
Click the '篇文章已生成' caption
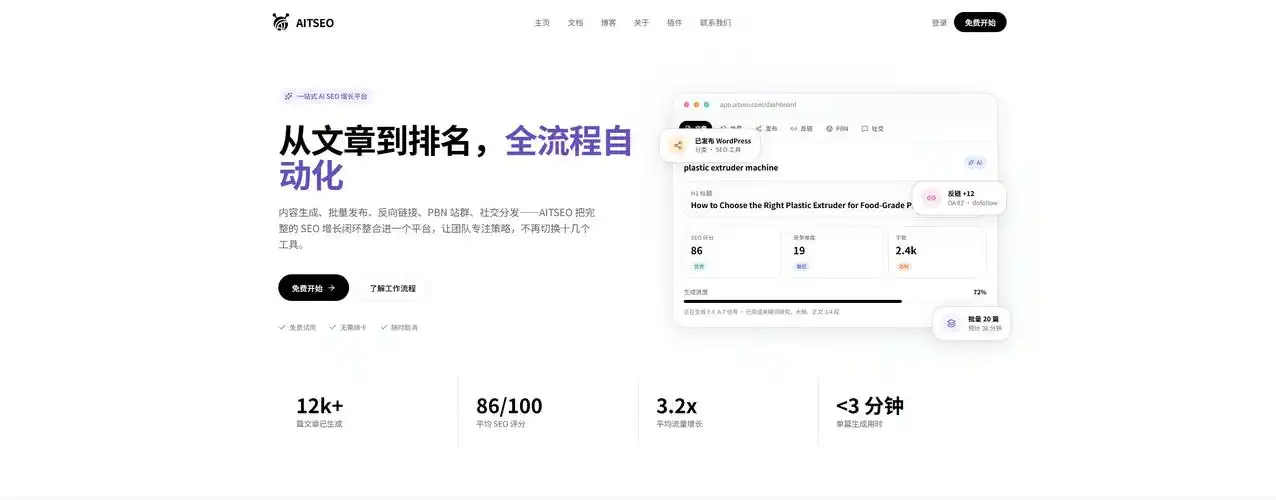pos(319,424)
